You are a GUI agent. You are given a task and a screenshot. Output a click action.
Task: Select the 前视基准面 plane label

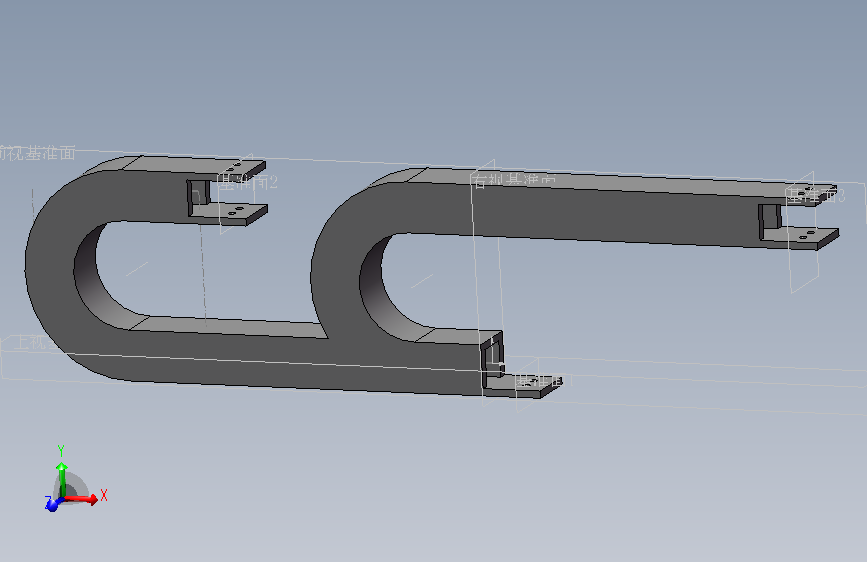tap(38, 153)
